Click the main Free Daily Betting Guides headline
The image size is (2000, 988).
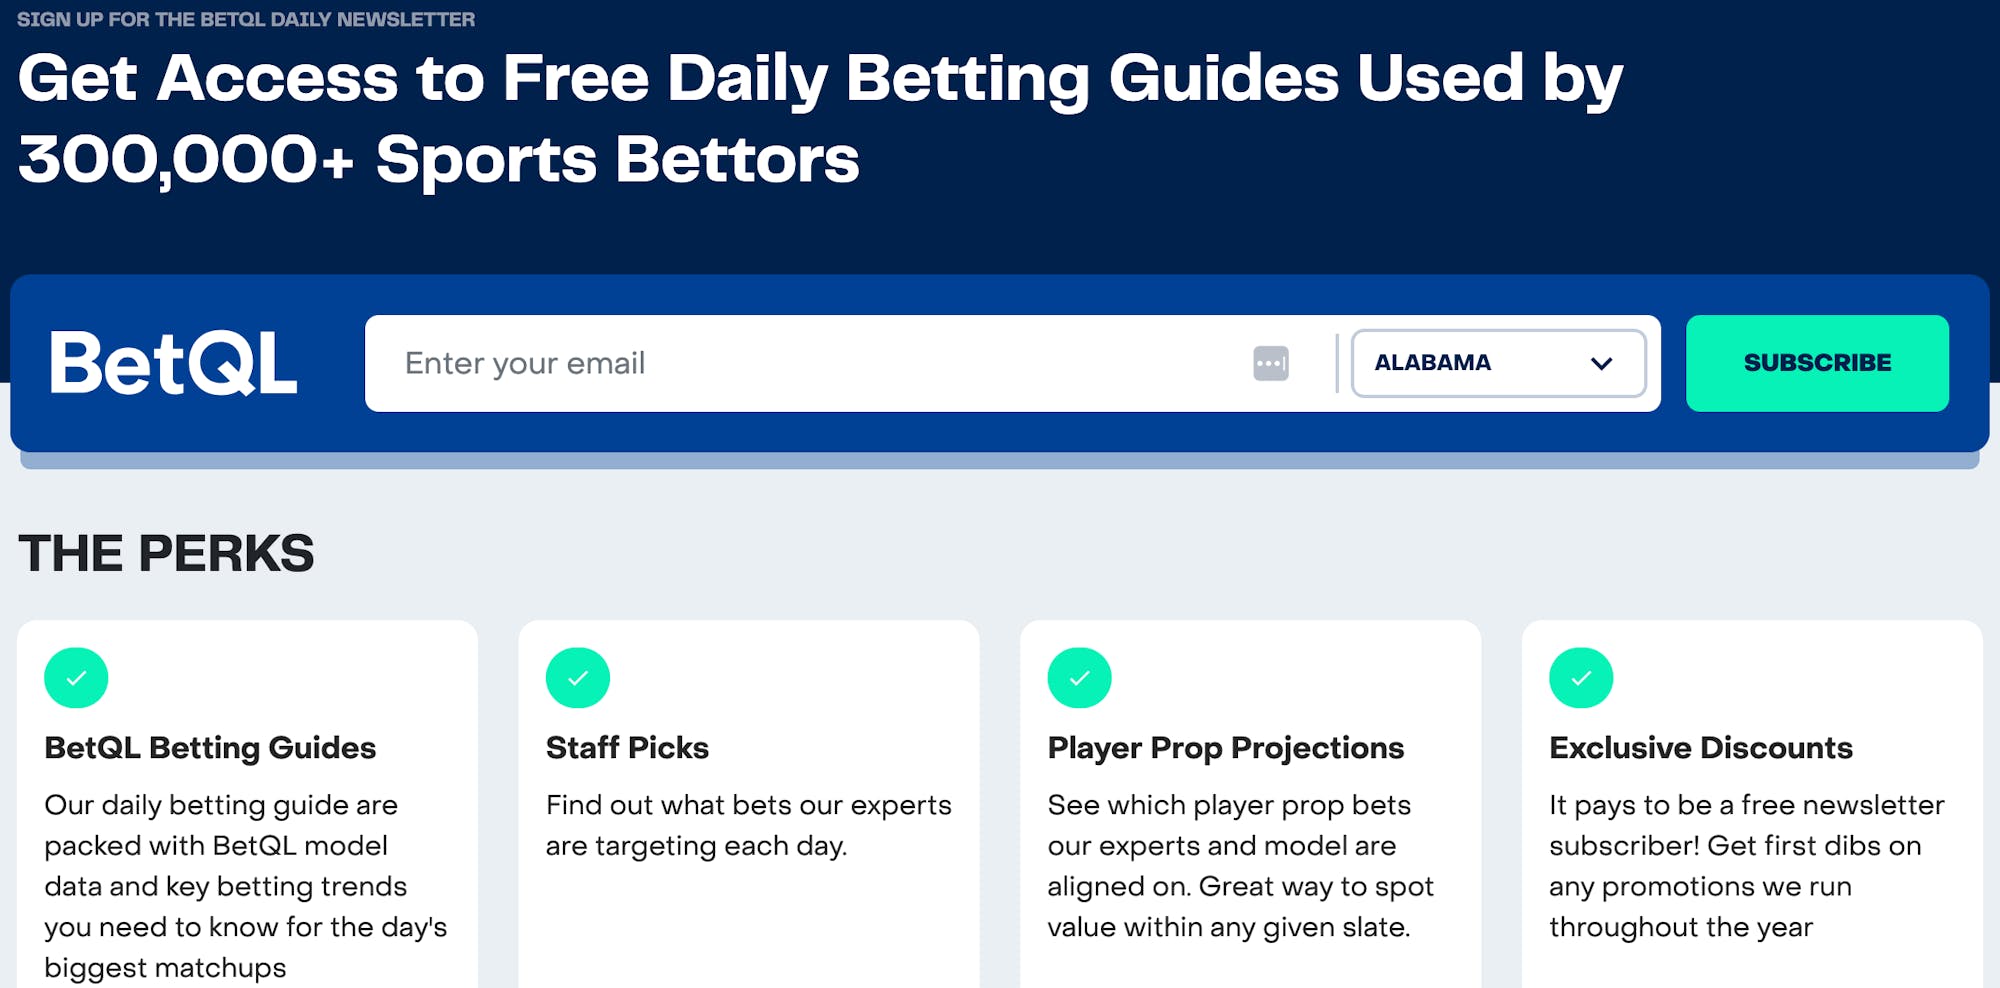[820, 118]
